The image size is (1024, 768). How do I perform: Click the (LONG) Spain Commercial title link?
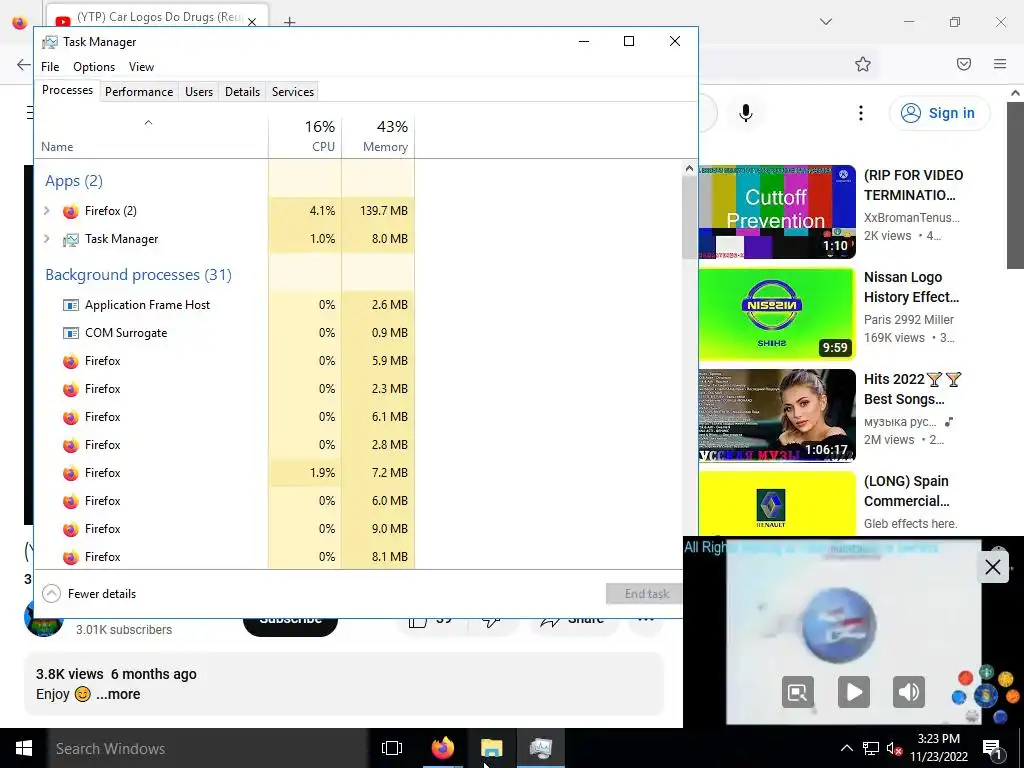click(x=906, y=491)
